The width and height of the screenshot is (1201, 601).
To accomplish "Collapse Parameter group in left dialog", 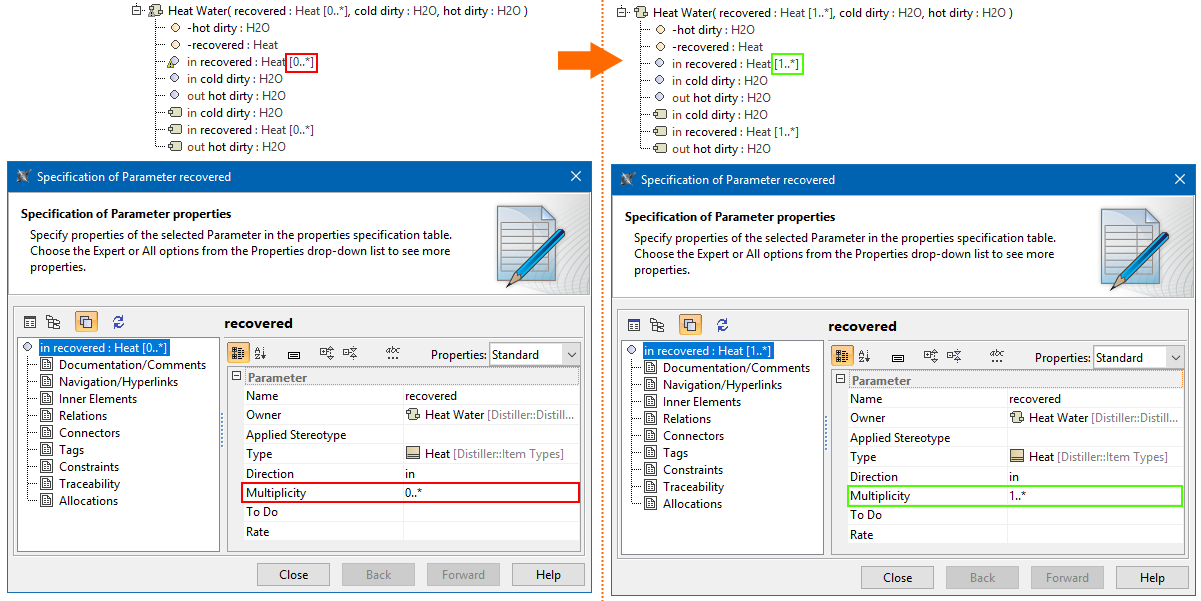I will [x=237, y=377].
